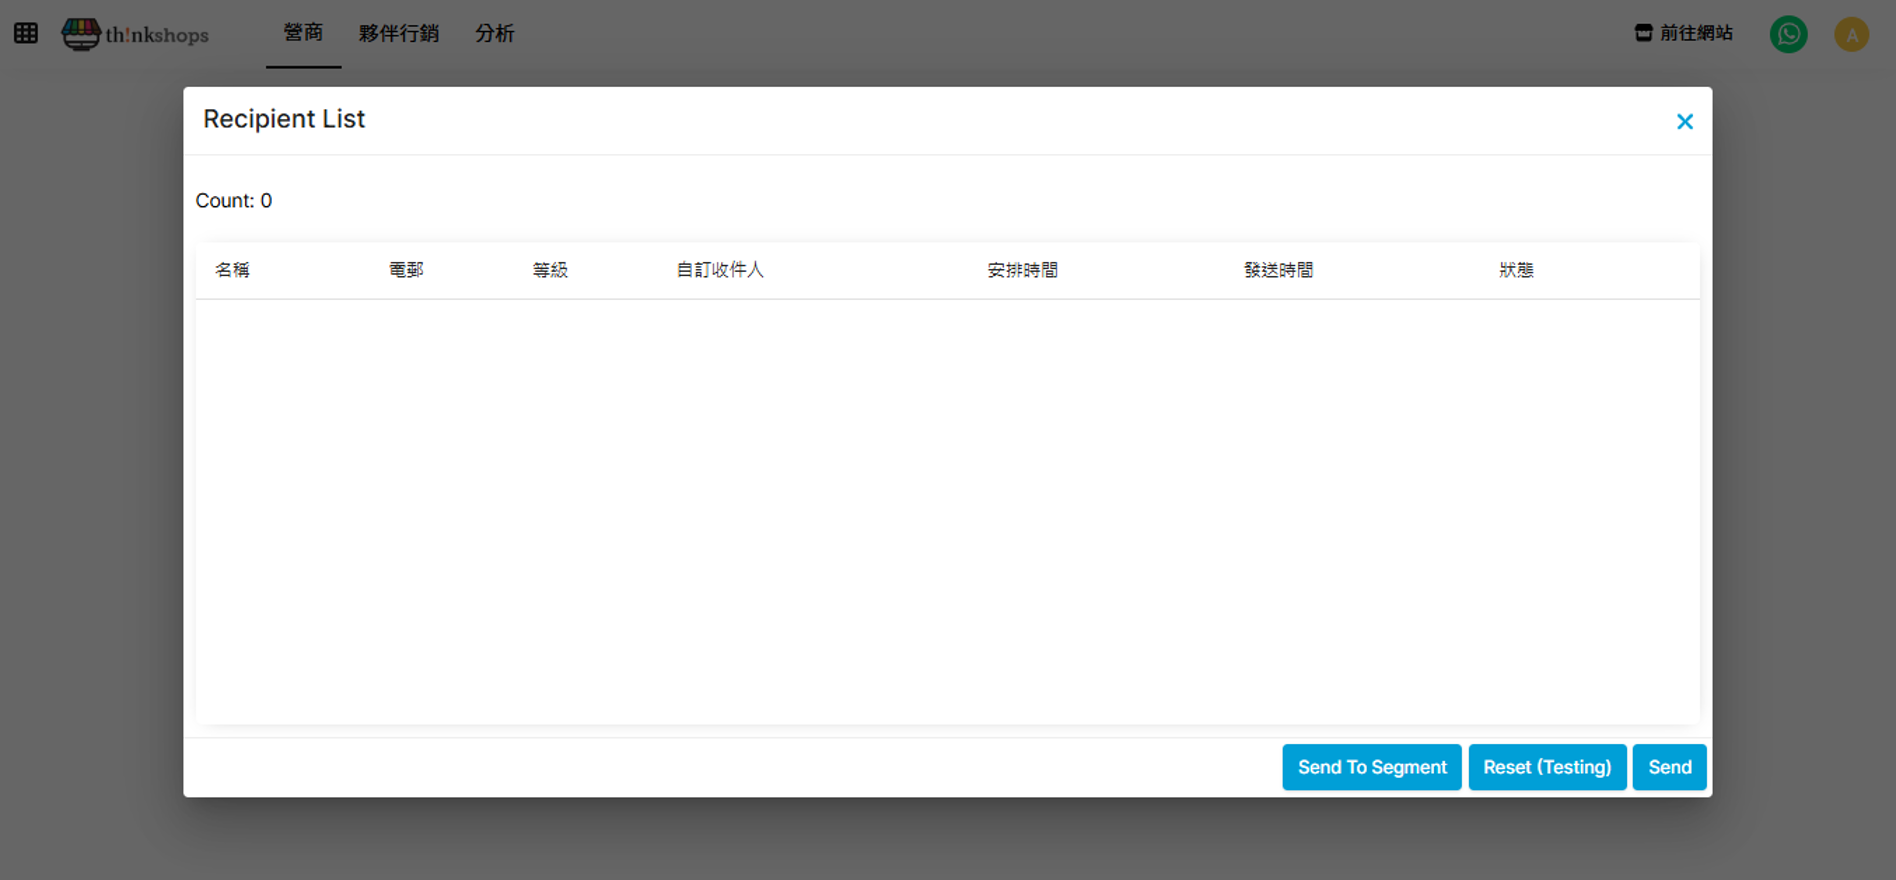Open the user avatar 'A' menu

[x=1851, y=34]
